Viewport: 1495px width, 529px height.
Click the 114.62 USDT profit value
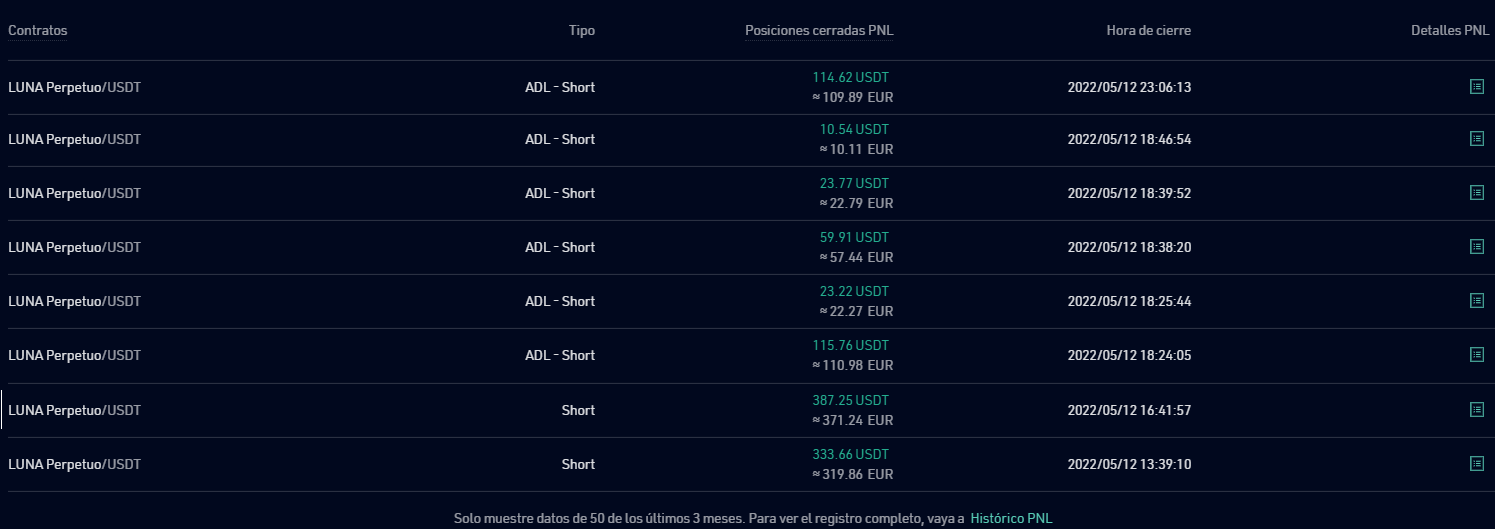click(x=850, y=77)
